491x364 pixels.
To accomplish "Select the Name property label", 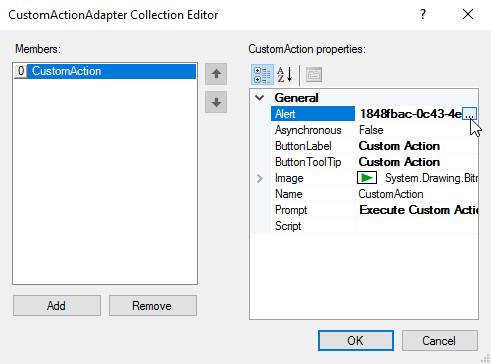I will (313, 194).
